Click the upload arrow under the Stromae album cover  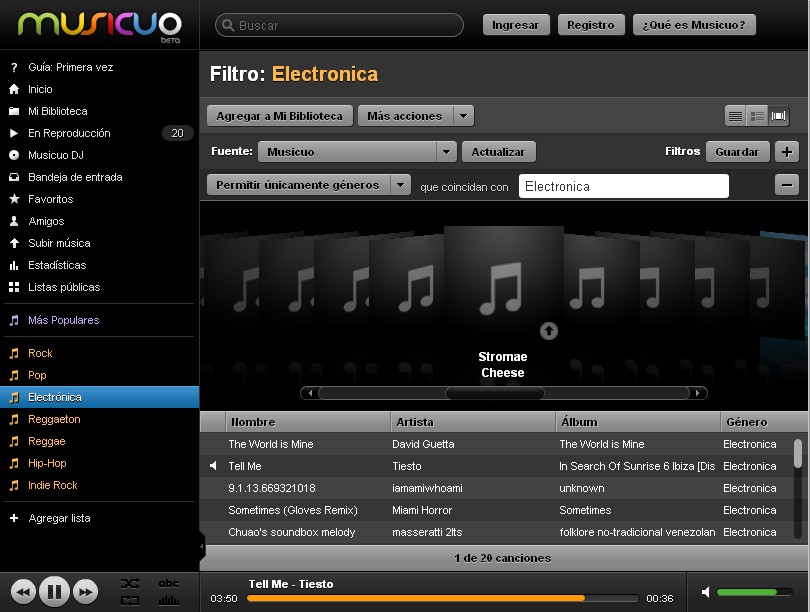coord(549,331)
